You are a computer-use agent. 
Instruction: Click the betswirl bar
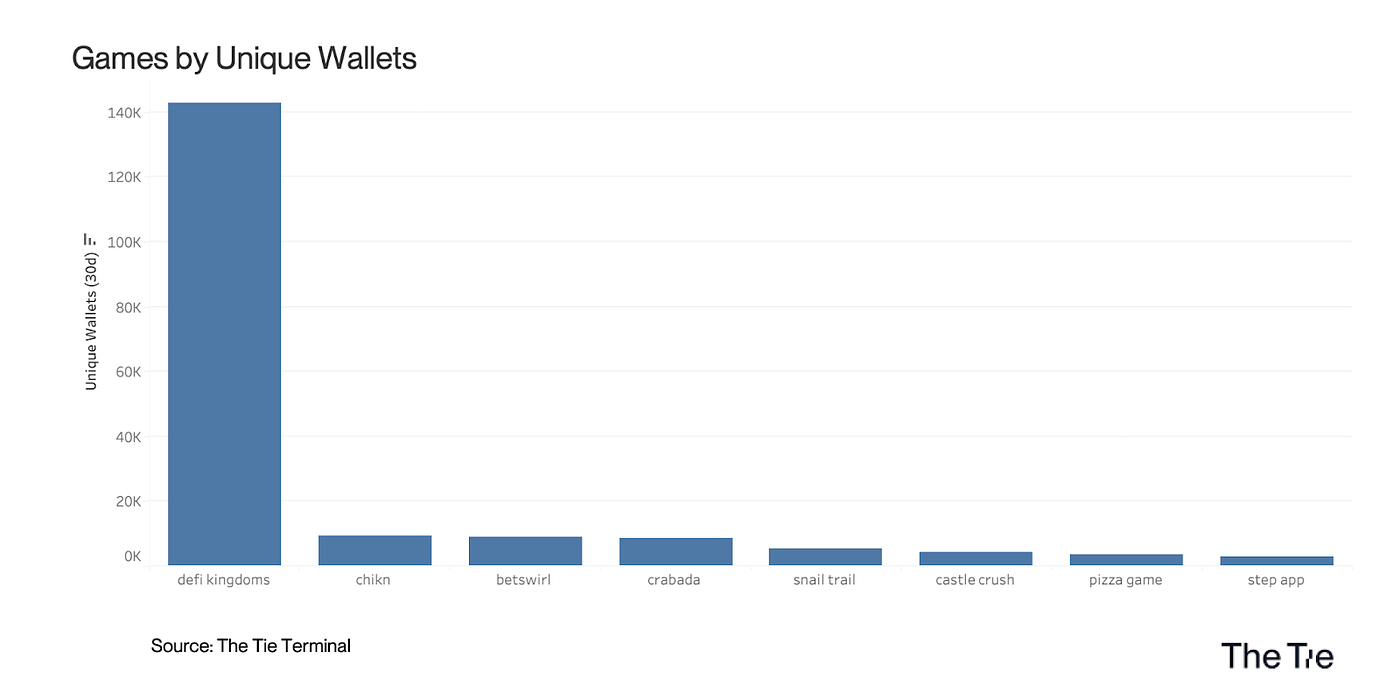click(525, 551)
